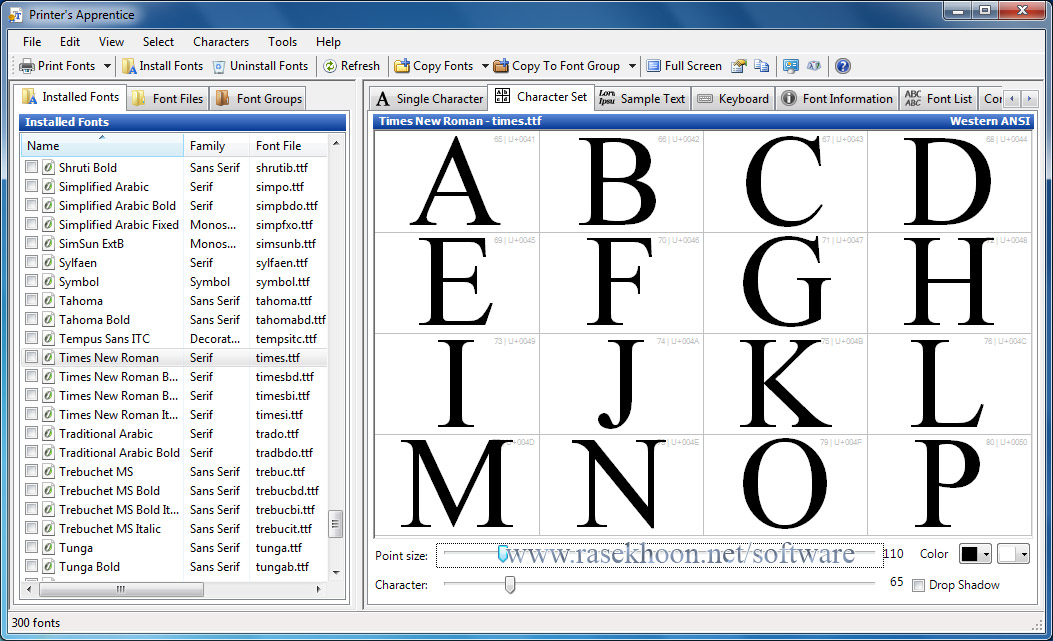The image size is (1053, 641).
Task: Click the Sample Text lorem ipsum icon
Action: (607, 98)
